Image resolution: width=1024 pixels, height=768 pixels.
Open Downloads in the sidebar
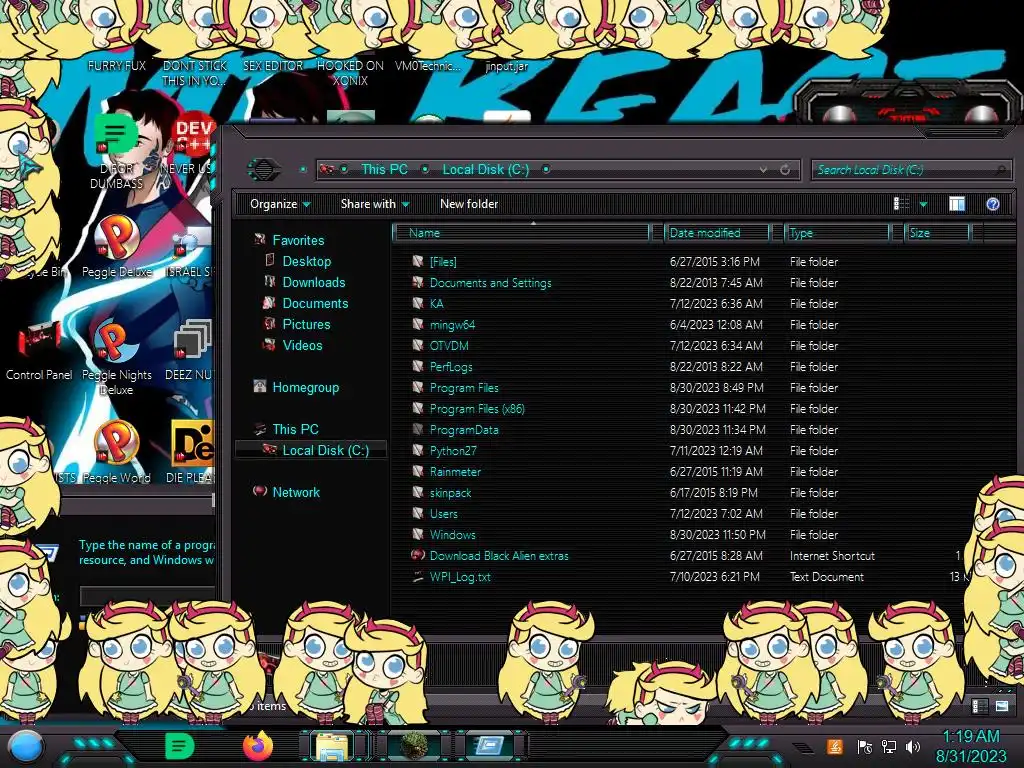313,282
